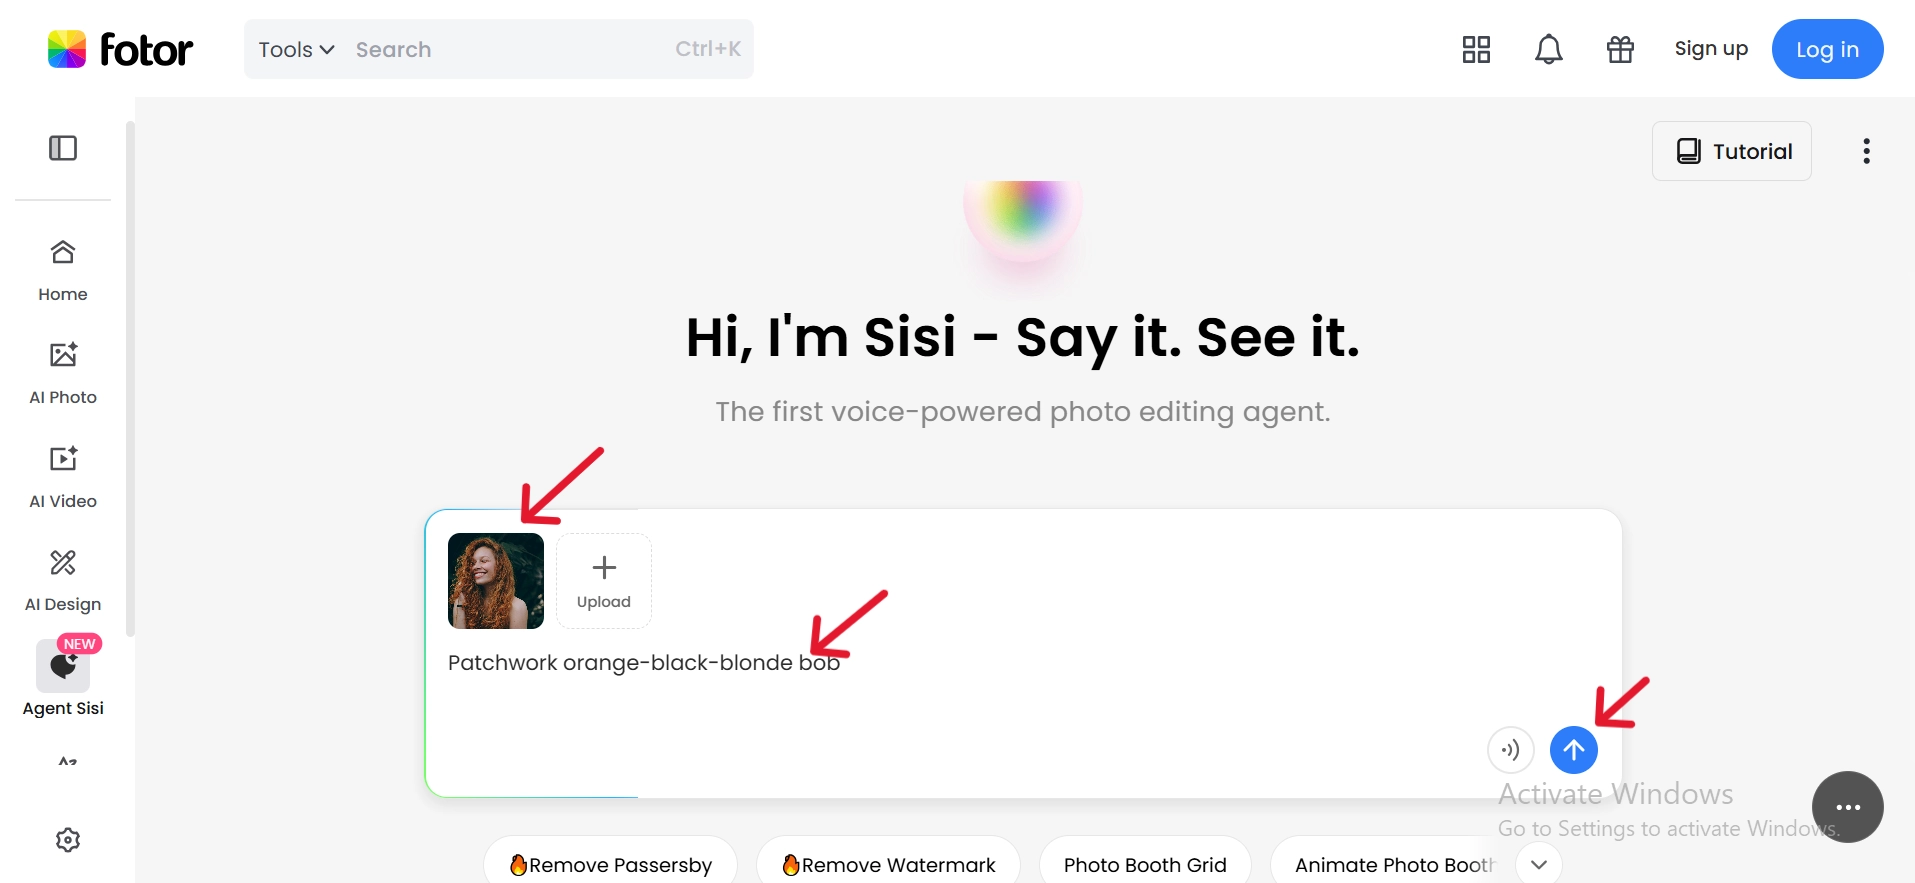Expand the Tools dropdown
This screenshot has width=1915, height=883.
294,48
